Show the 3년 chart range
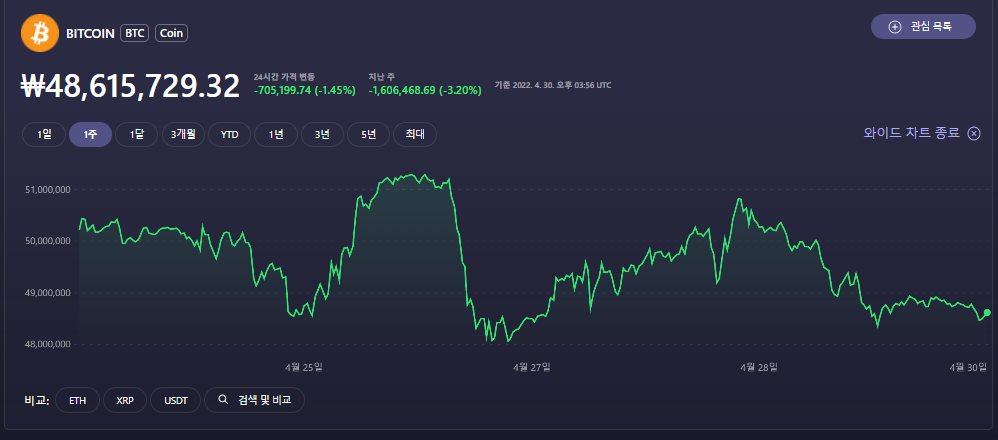 point(322,135)
